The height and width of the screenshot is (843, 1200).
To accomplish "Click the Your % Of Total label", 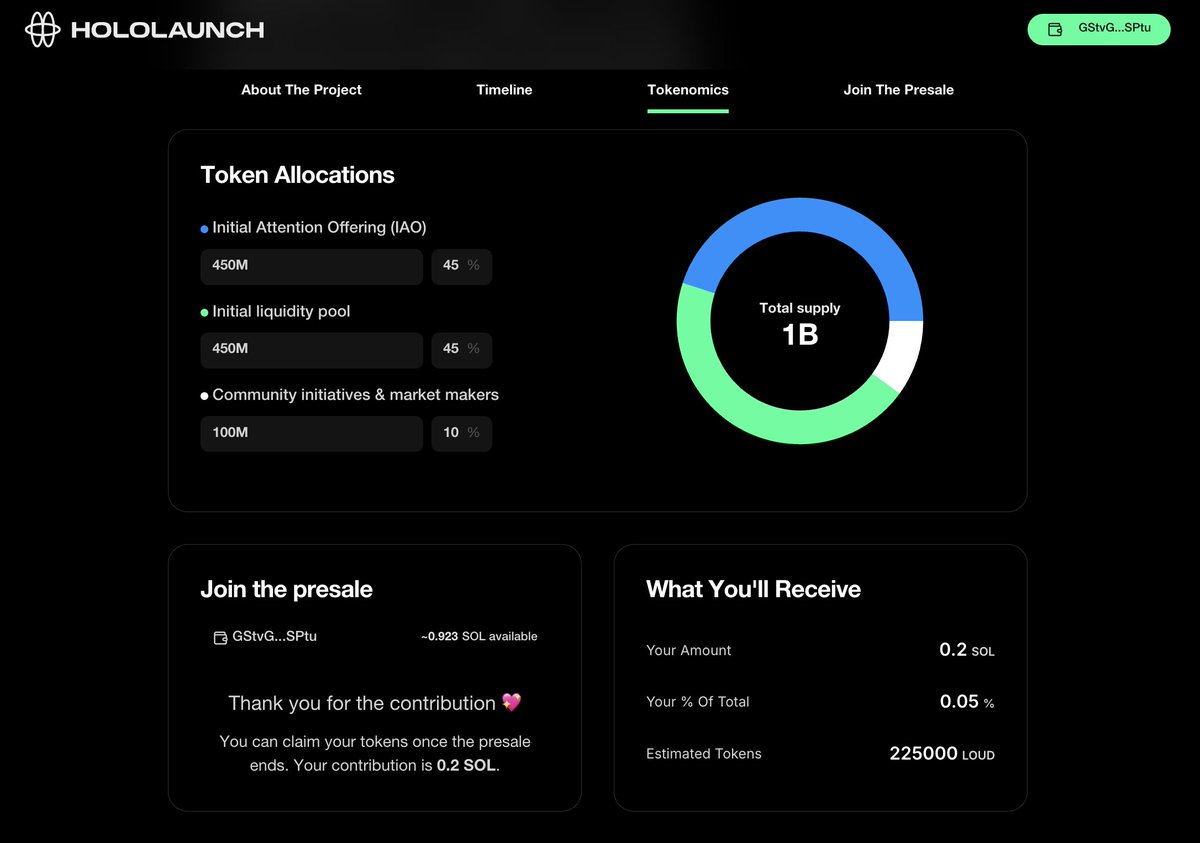I will click(698, 702).
